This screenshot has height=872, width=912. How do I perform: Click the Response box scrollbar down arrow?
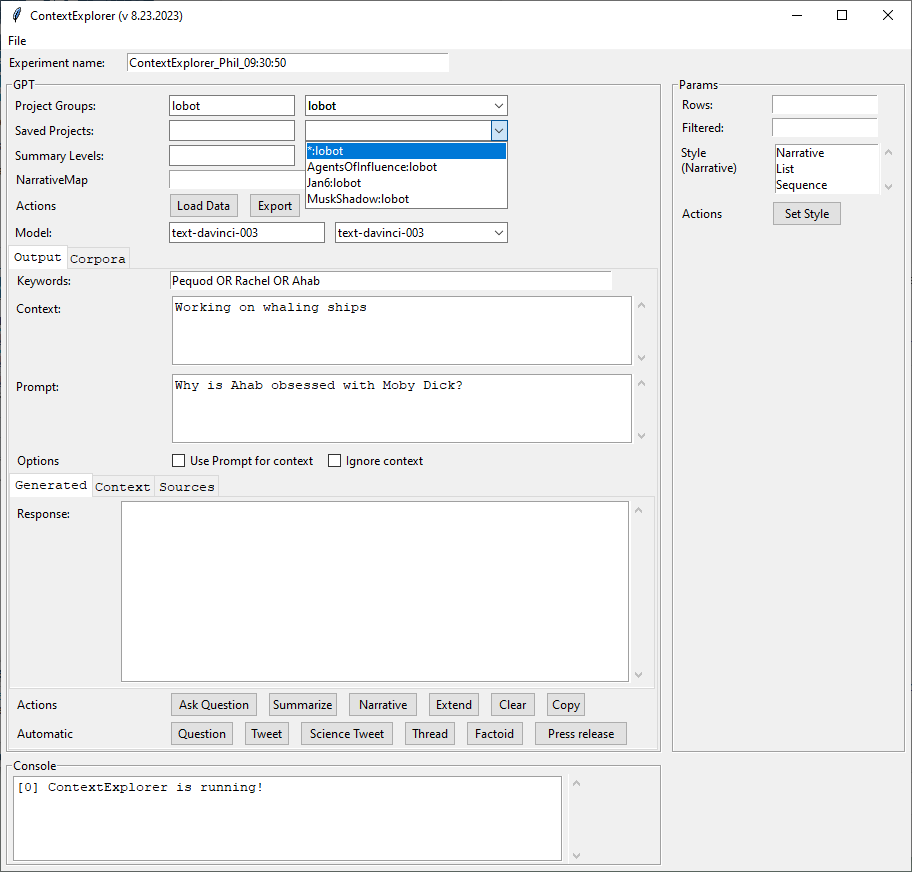(x=640, y=674)
